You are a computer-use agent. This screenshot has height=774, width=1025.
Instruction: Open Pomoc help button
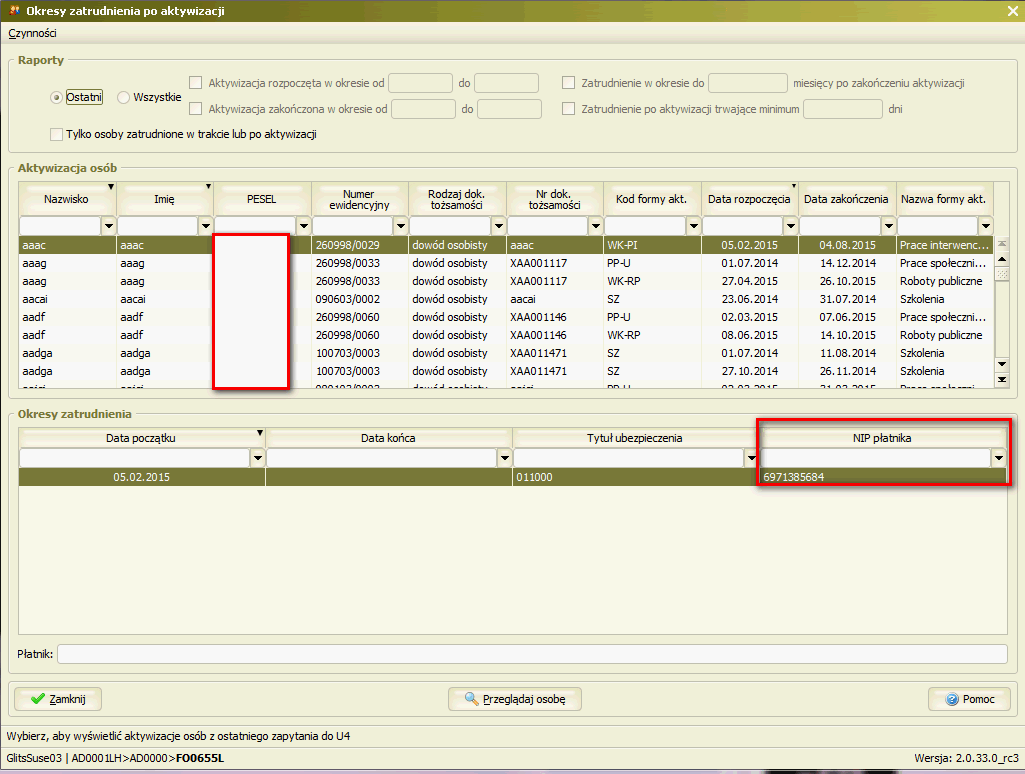[x=969, y=699]
